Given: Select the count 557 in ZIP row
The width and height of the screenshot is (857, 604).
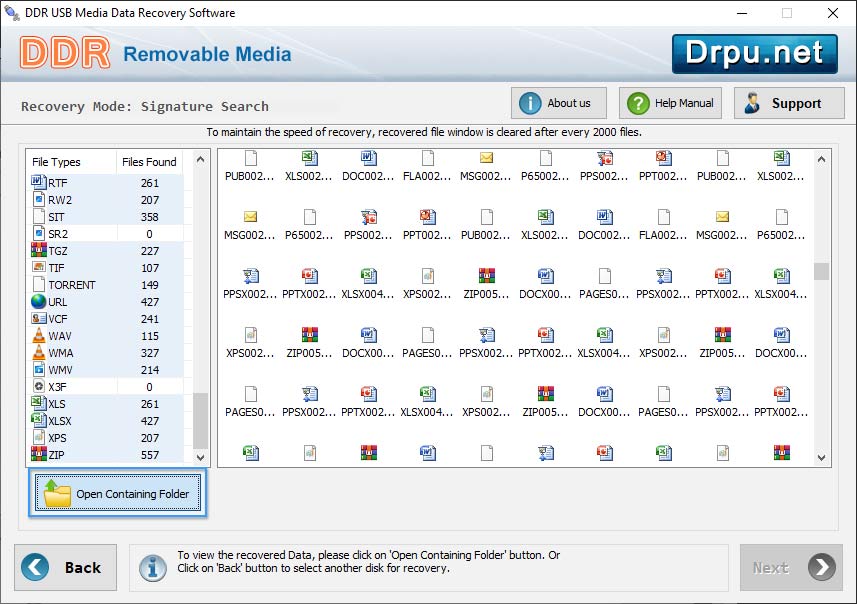Looking at the screenshot, I should pos(150,455).
